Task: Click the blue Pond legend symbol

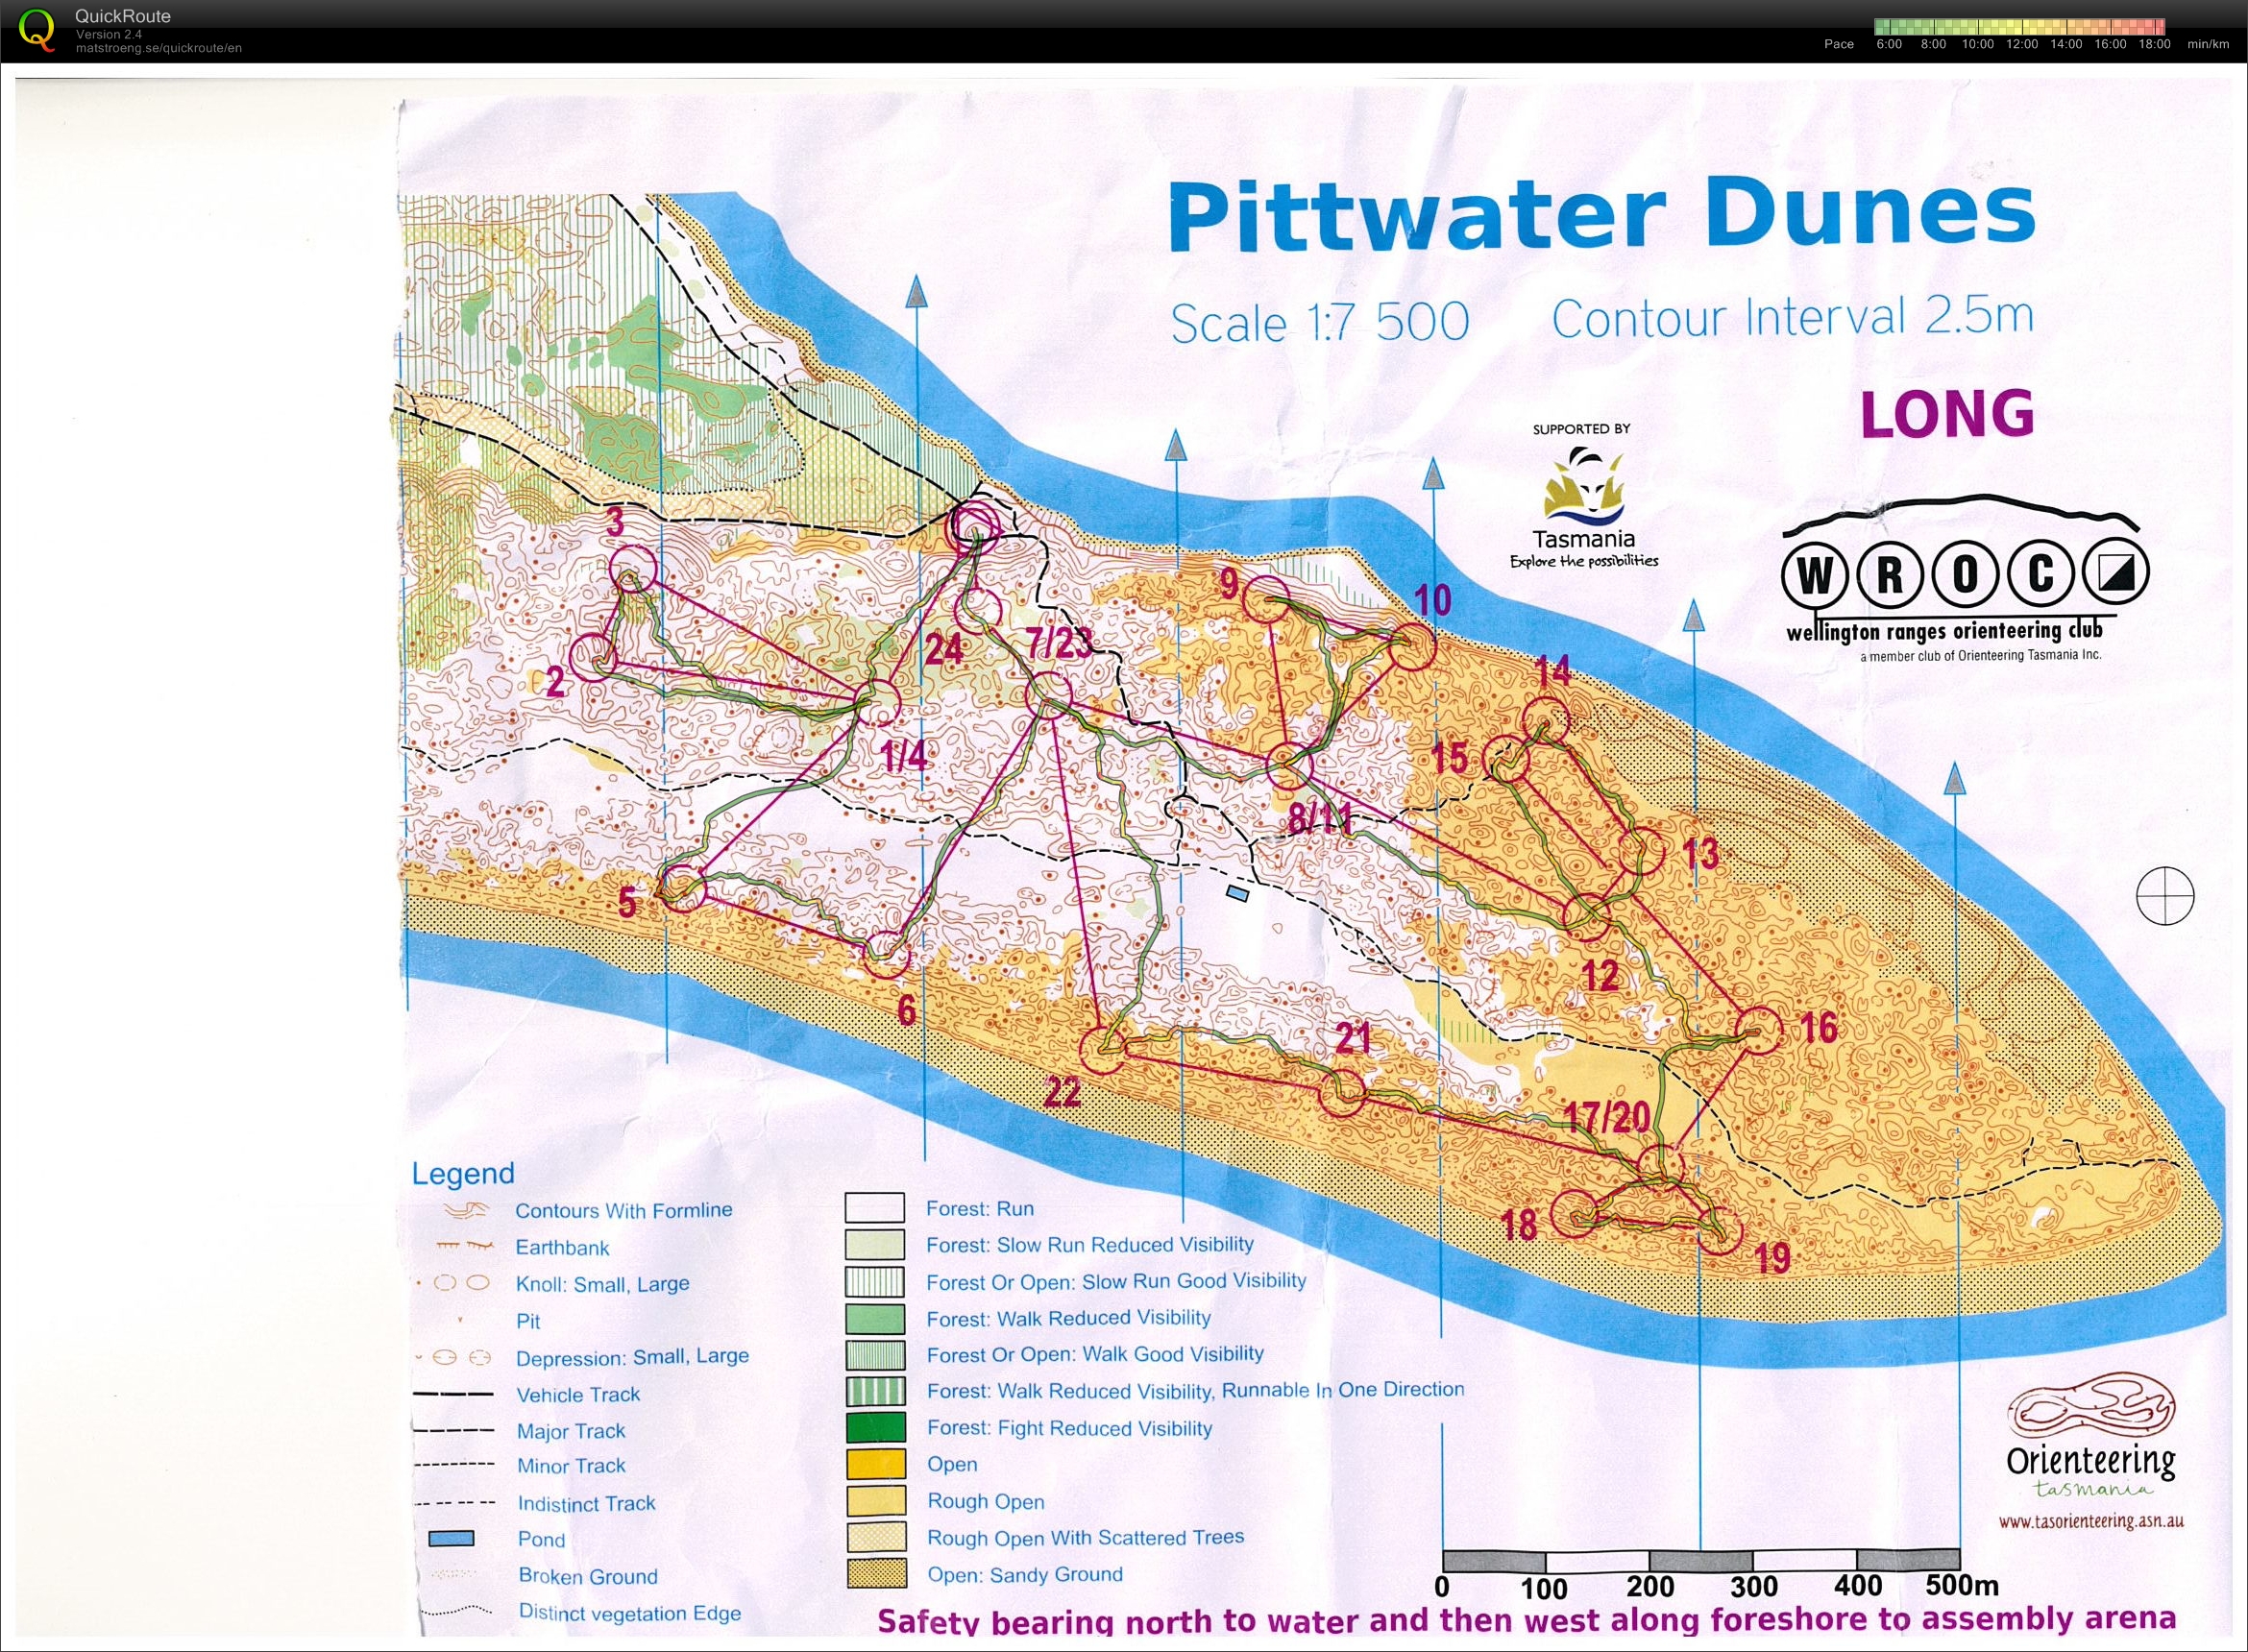Action: pyautogui.click(x=451, y=1539)
